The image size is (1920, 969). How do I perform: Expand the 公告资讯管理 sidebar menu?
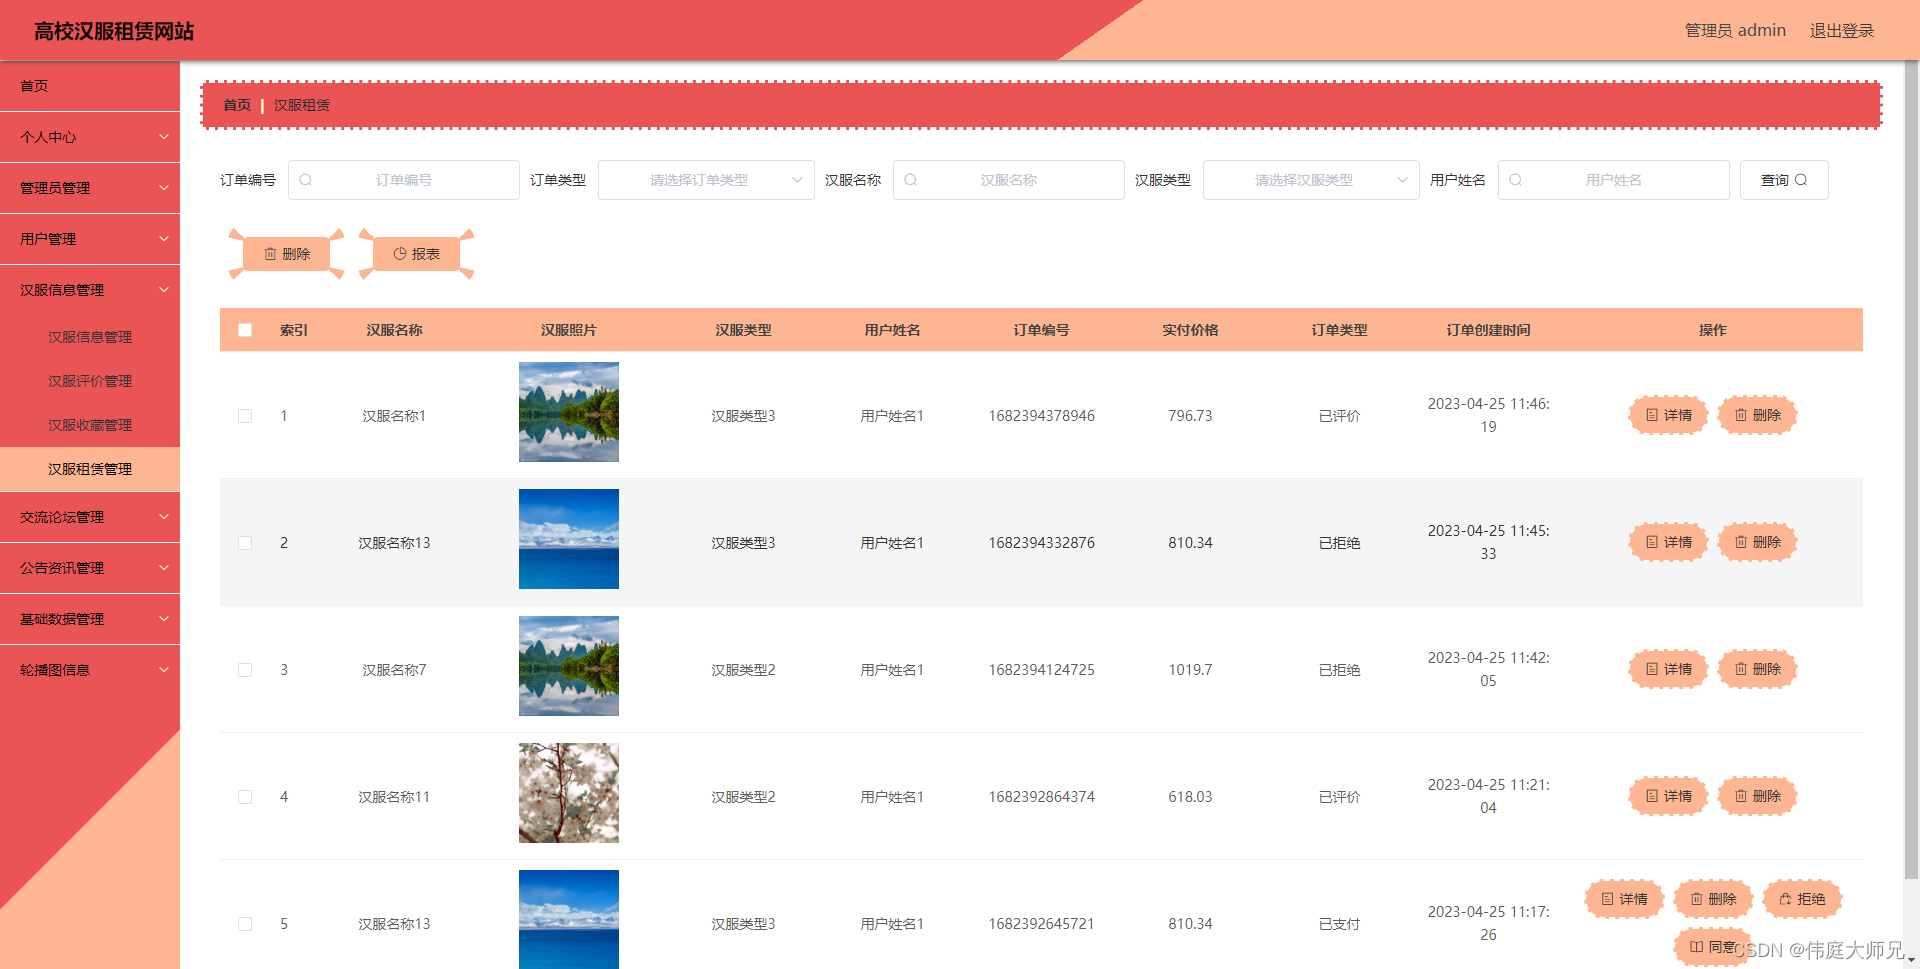[90, 568]
